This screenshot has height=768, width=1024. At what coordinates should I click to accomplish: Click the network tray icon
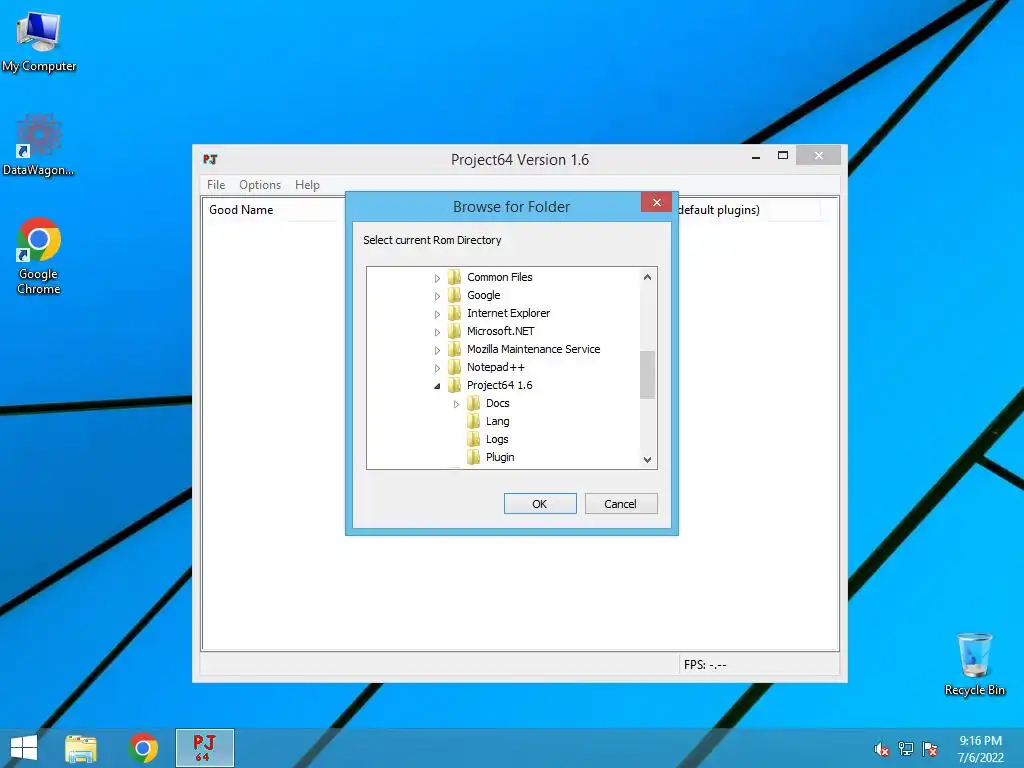[x=905, y=749]
